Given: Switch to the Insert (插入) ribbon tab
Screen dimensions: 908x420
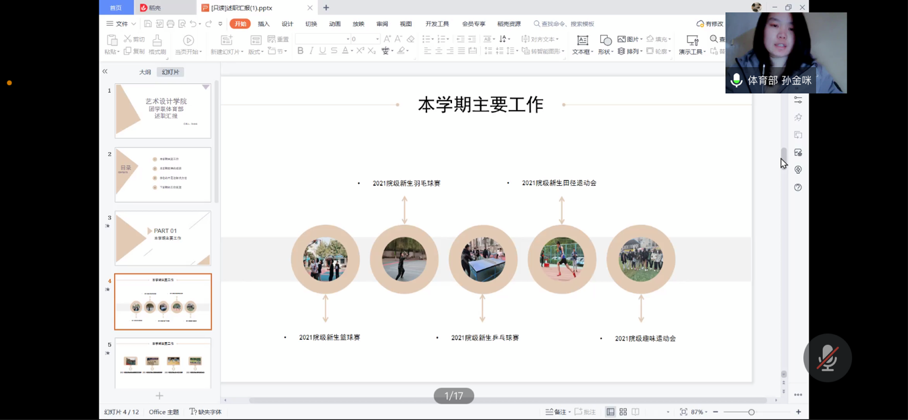Looking at the screenshot, I should point(263,24).
